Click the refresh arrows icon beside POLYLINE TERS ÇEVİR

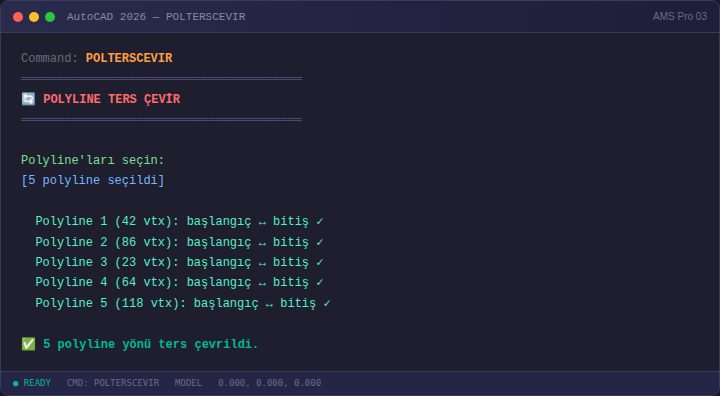(x=28, y=99)
